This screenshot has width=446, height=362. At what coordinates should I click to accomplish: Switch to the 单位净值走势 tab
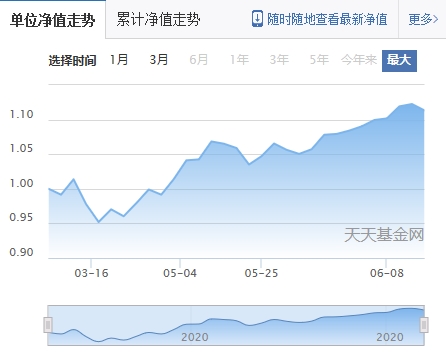click(53, 19)
